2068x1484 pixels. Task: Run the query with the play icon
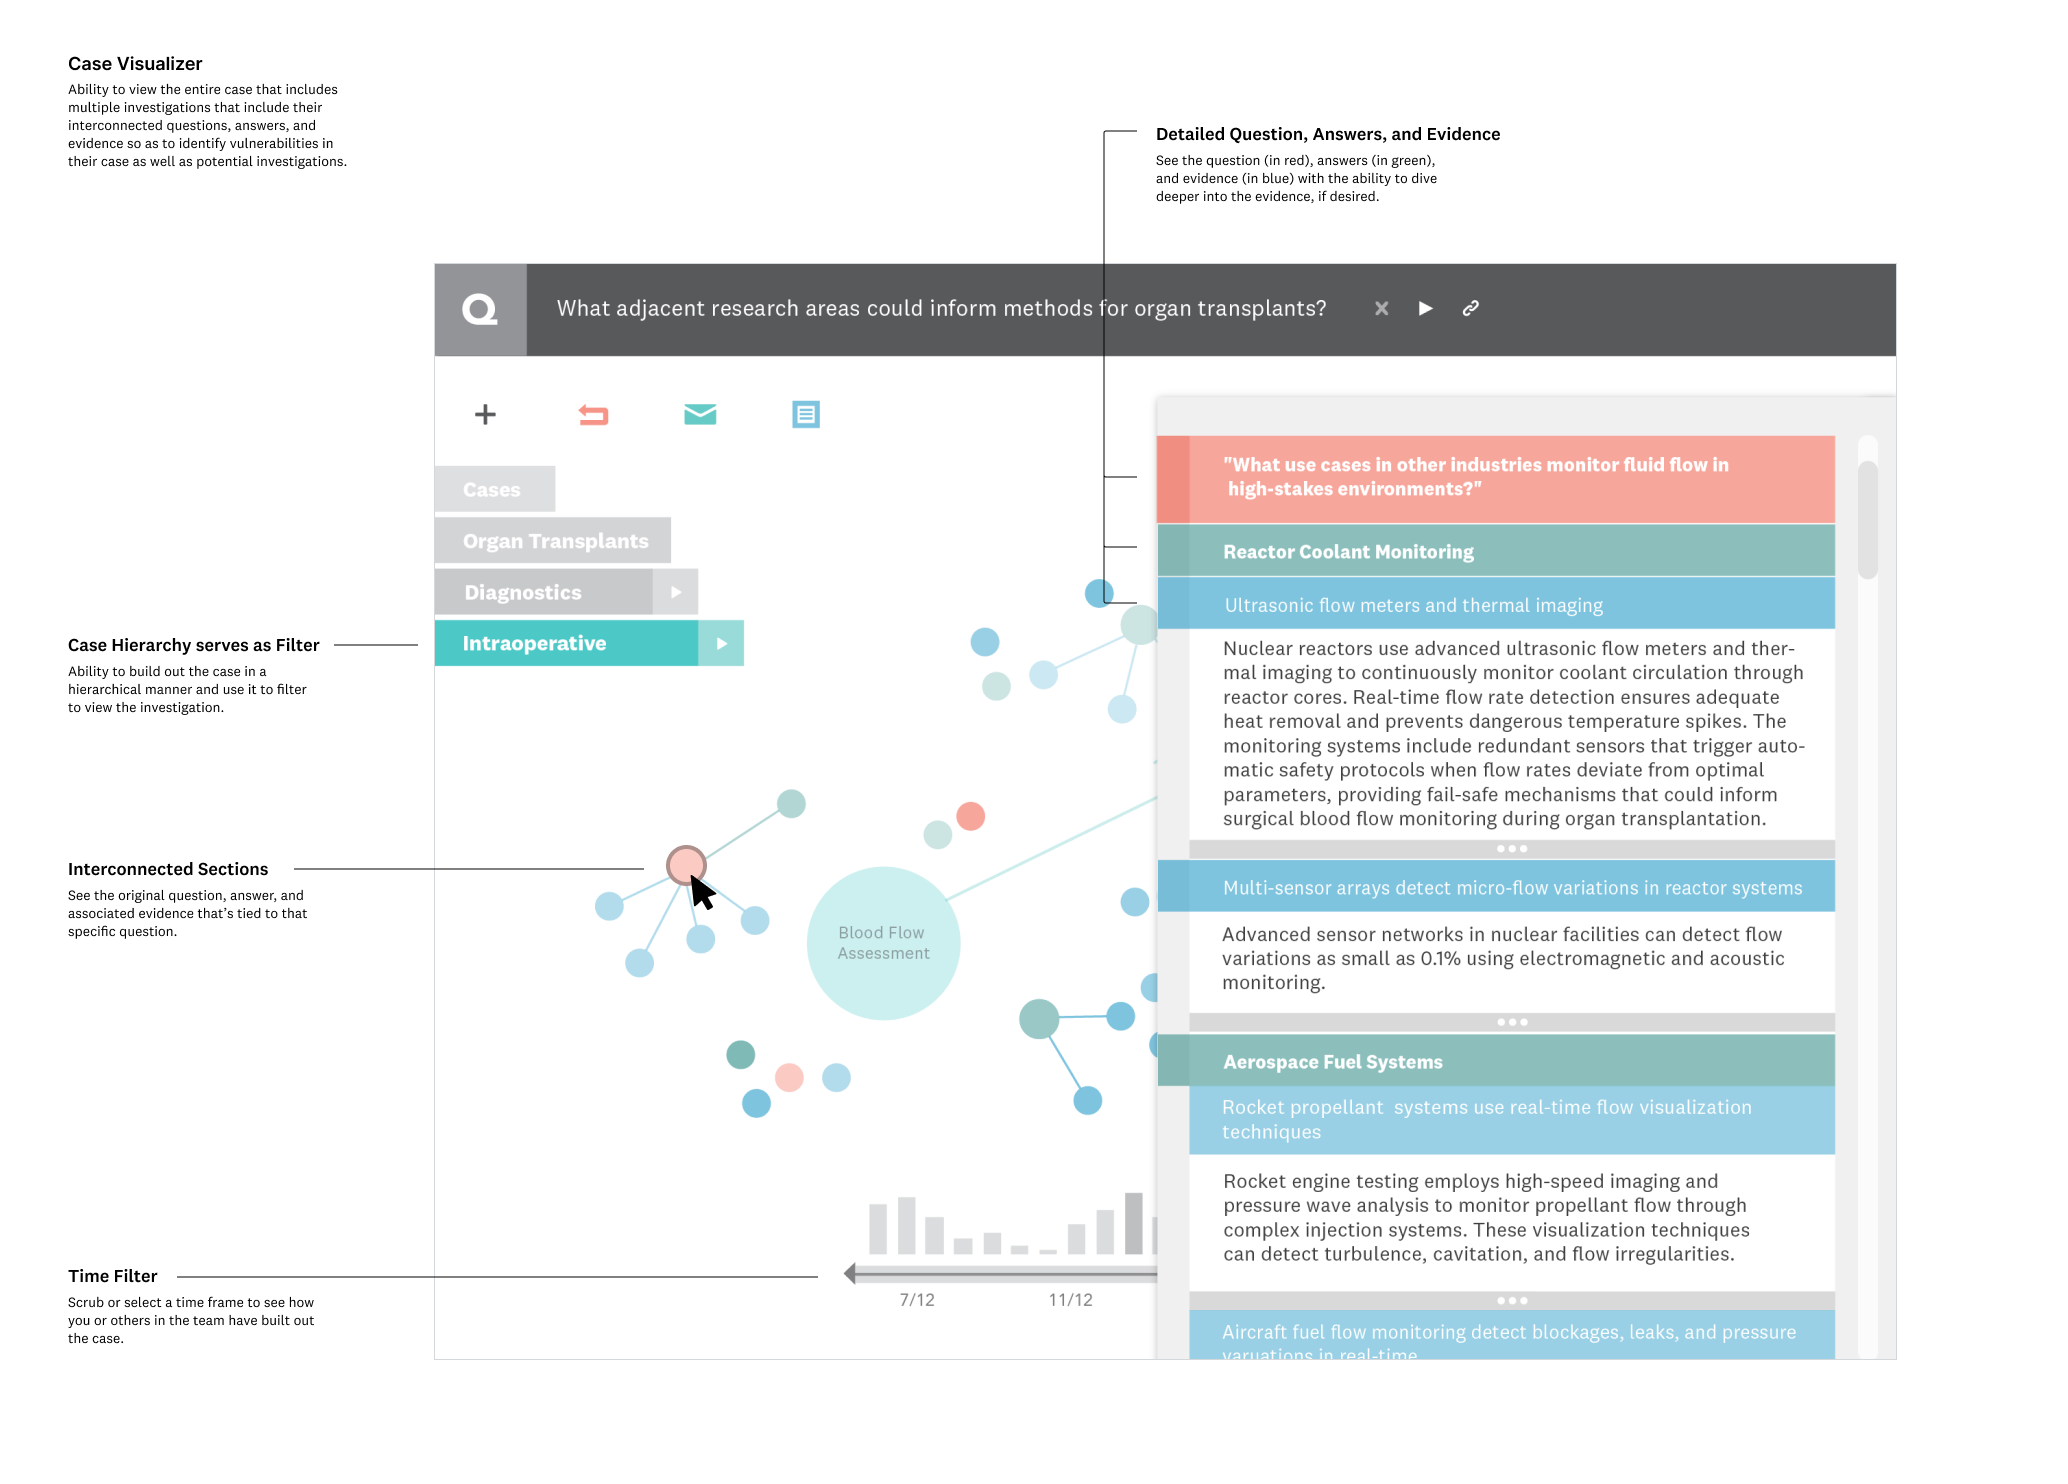pos(1426,308)
